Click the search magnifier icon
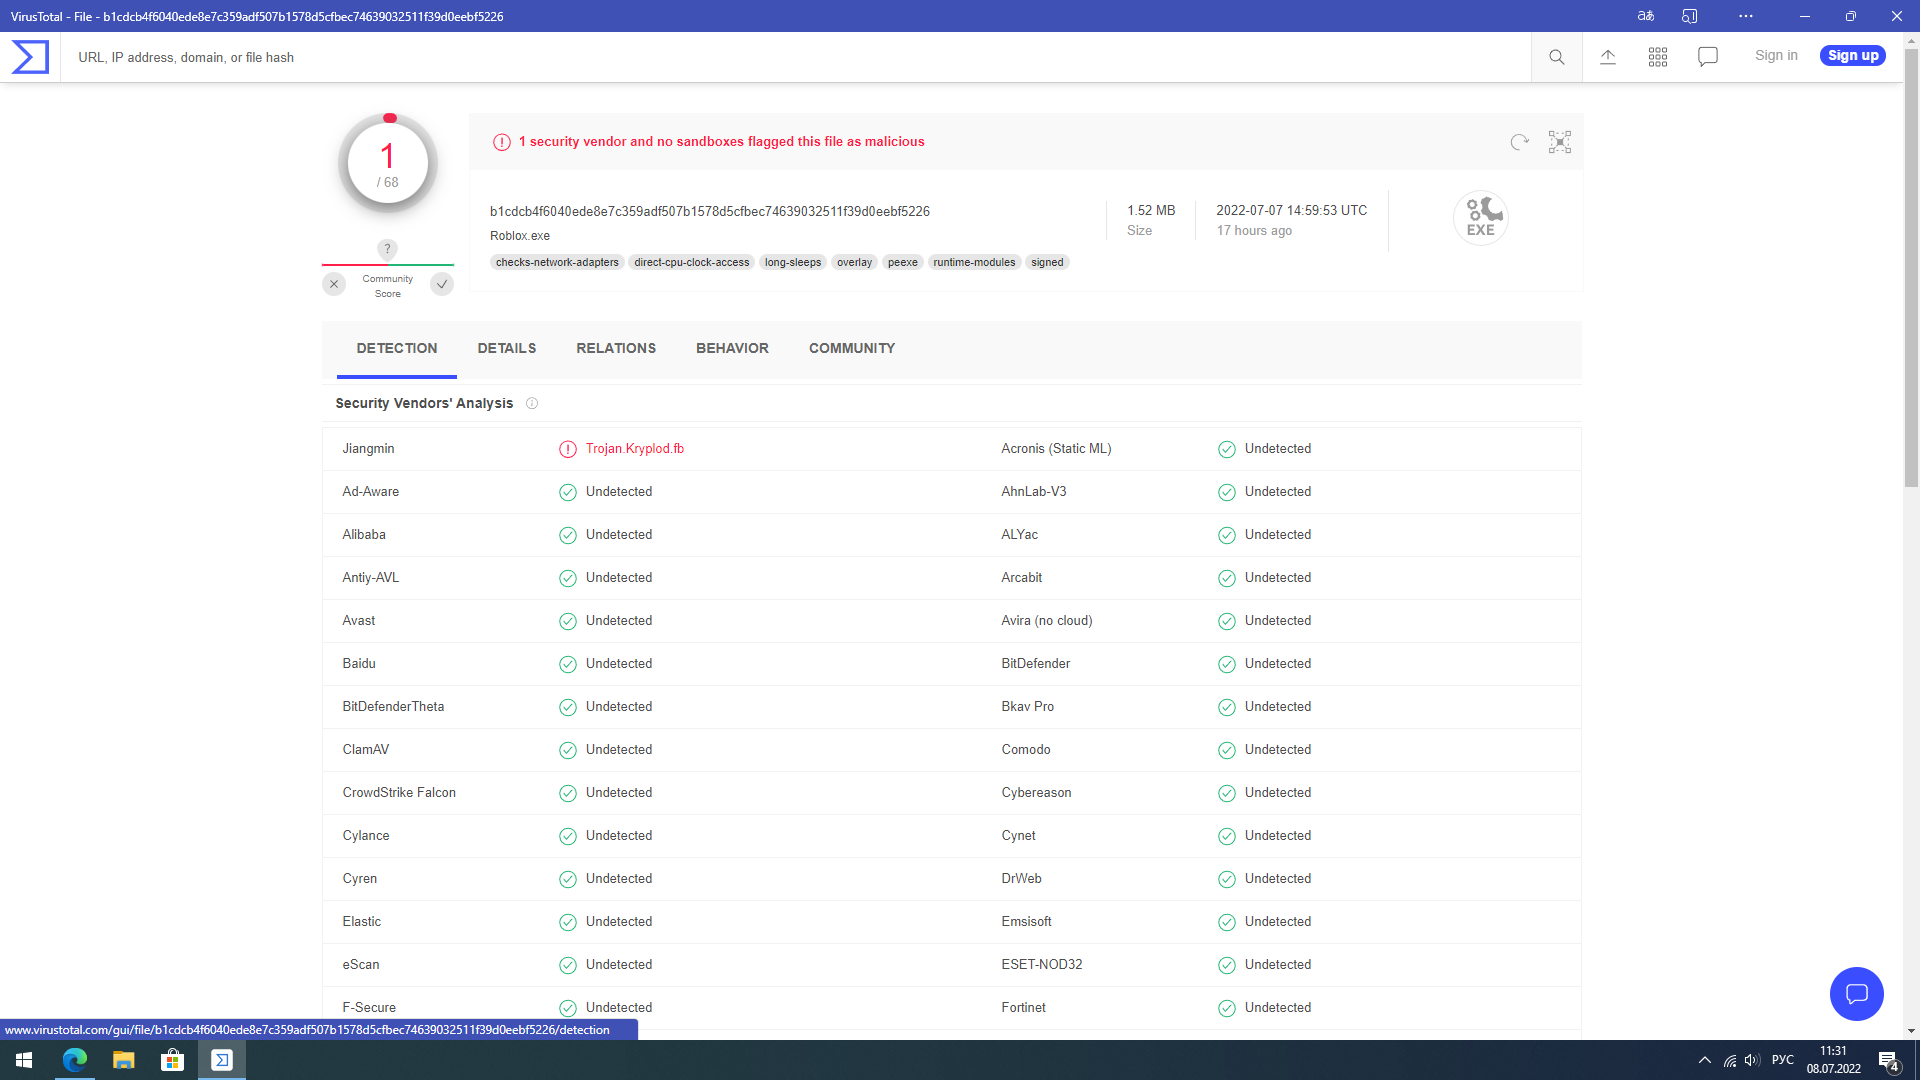Viewport: 1920px width, 1080px height. [x=1556, y=57]
